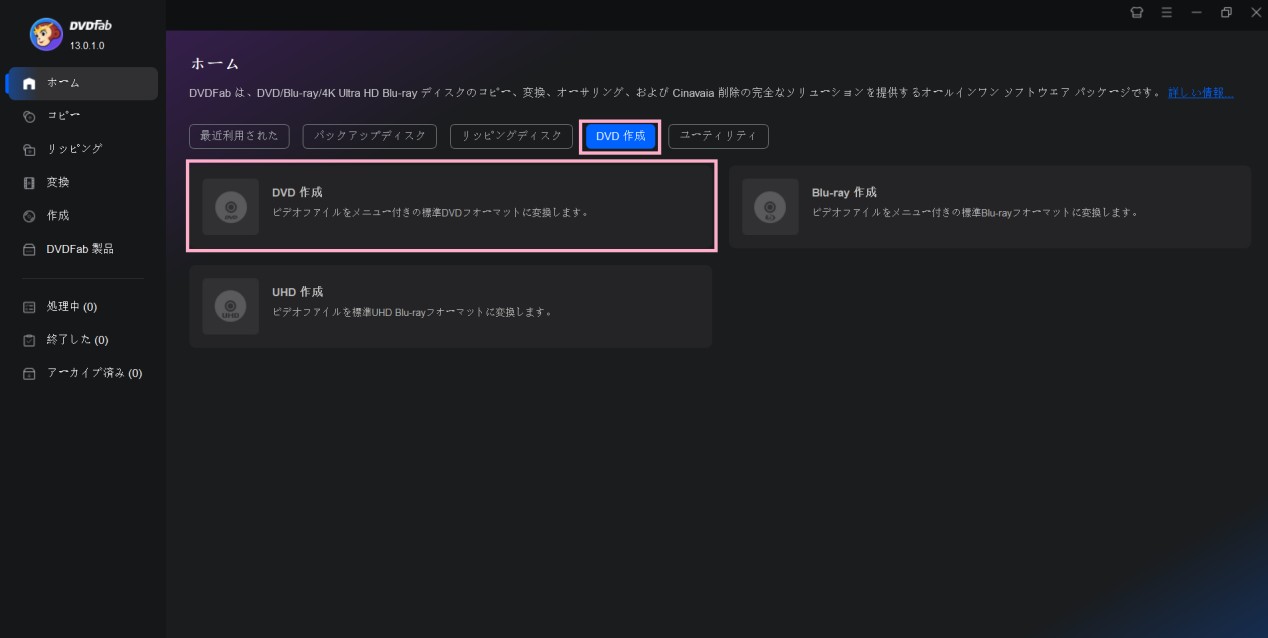This screenshot has height=638, width=1268.
Task: Click the ripping (リッピング) sidebar icon
Action: [29, 149]
